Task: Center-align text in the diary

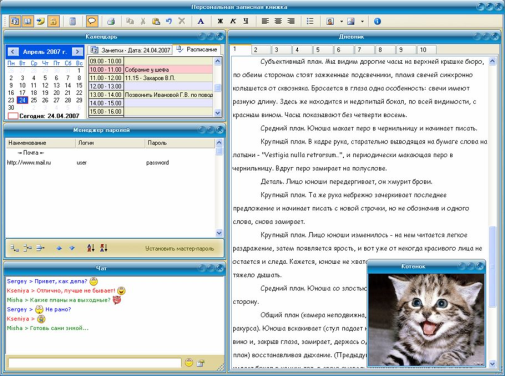Action: pos(278,21)
